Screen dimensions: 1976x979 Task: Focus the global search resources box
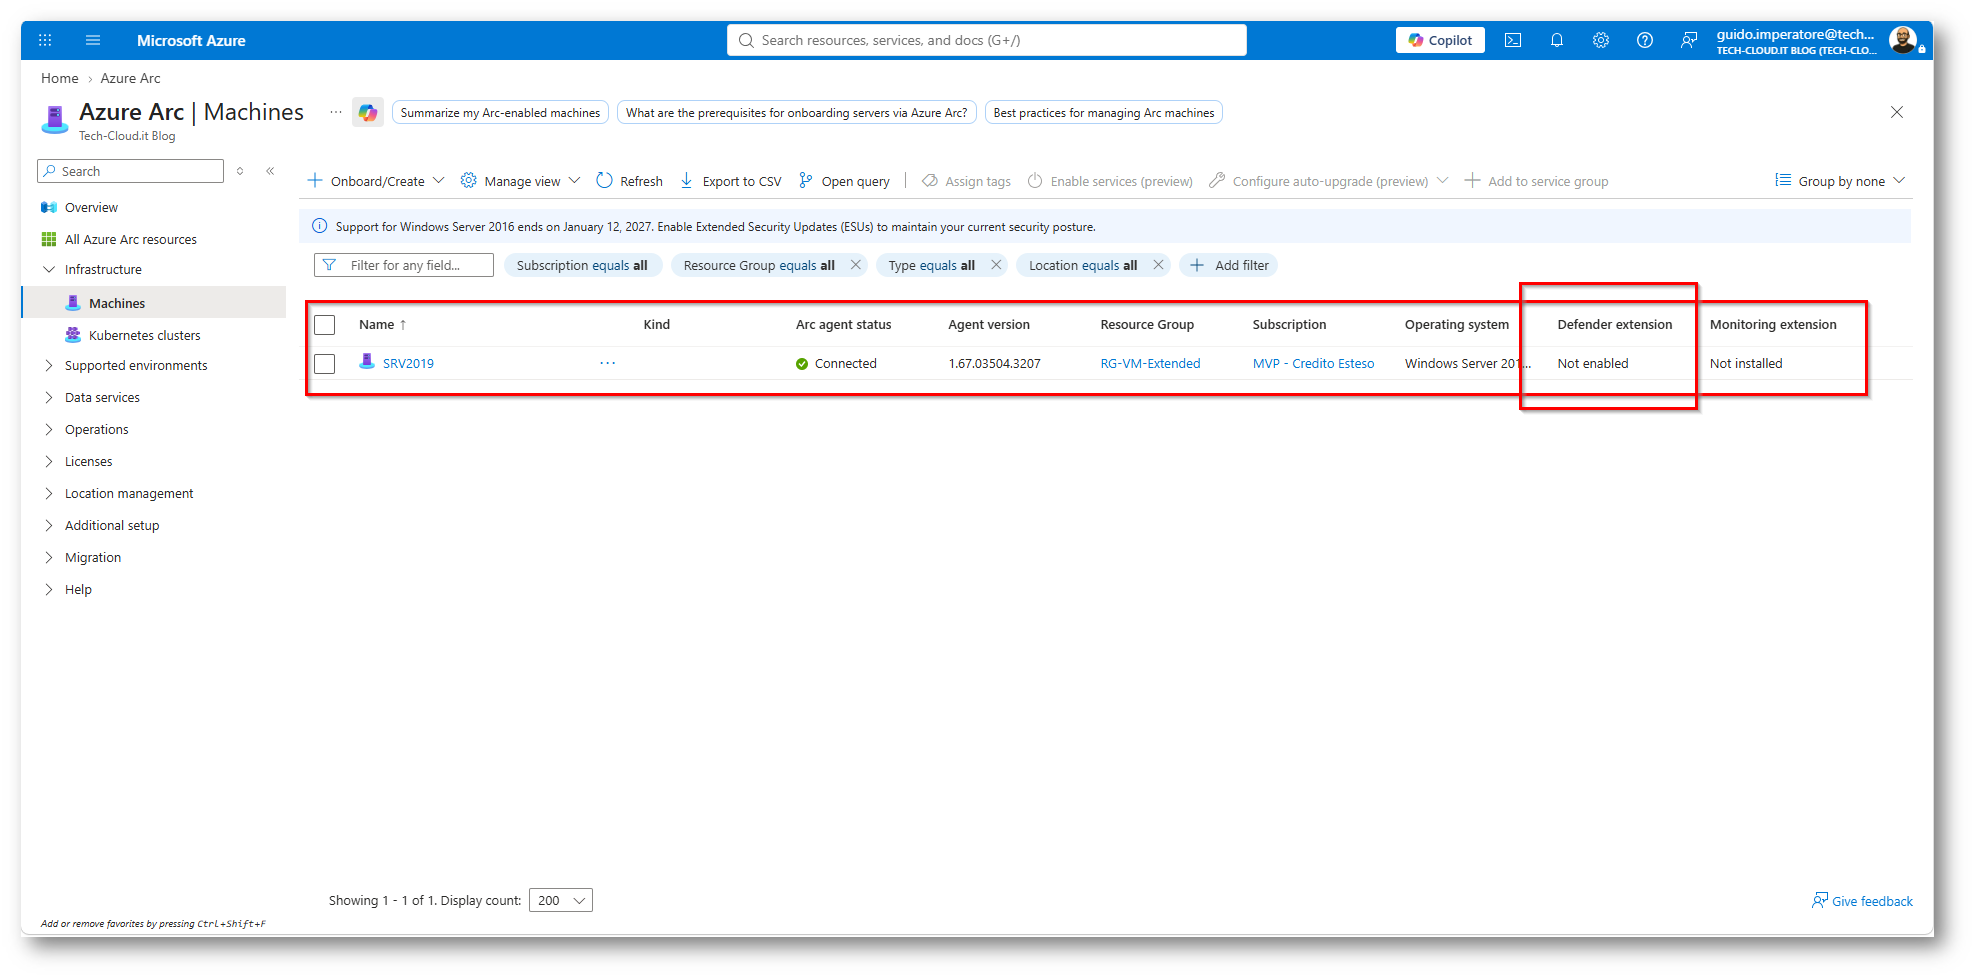tap(987, 40)
